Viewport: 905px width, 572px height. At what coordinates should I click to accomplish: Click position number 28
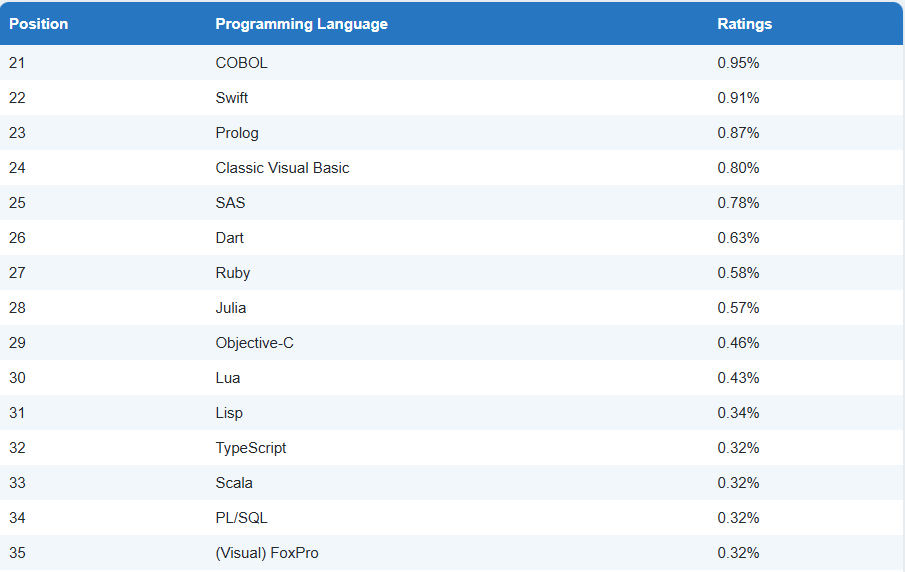(x=17, y=308)
